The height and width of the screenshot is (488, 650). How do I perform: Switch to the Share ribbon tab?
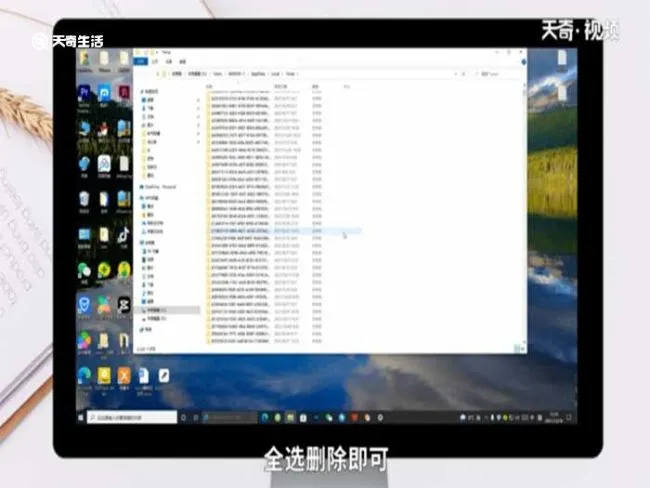pyautogui.click(x=169, y=61)
